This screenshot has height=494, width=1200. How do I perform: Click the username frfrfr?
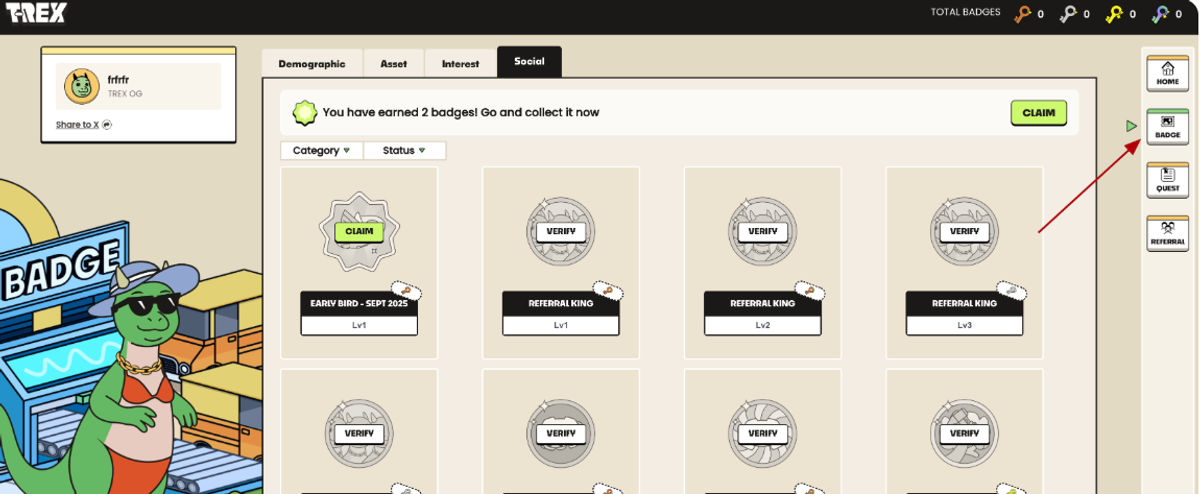pyautogui.click(x=118, y=80)
